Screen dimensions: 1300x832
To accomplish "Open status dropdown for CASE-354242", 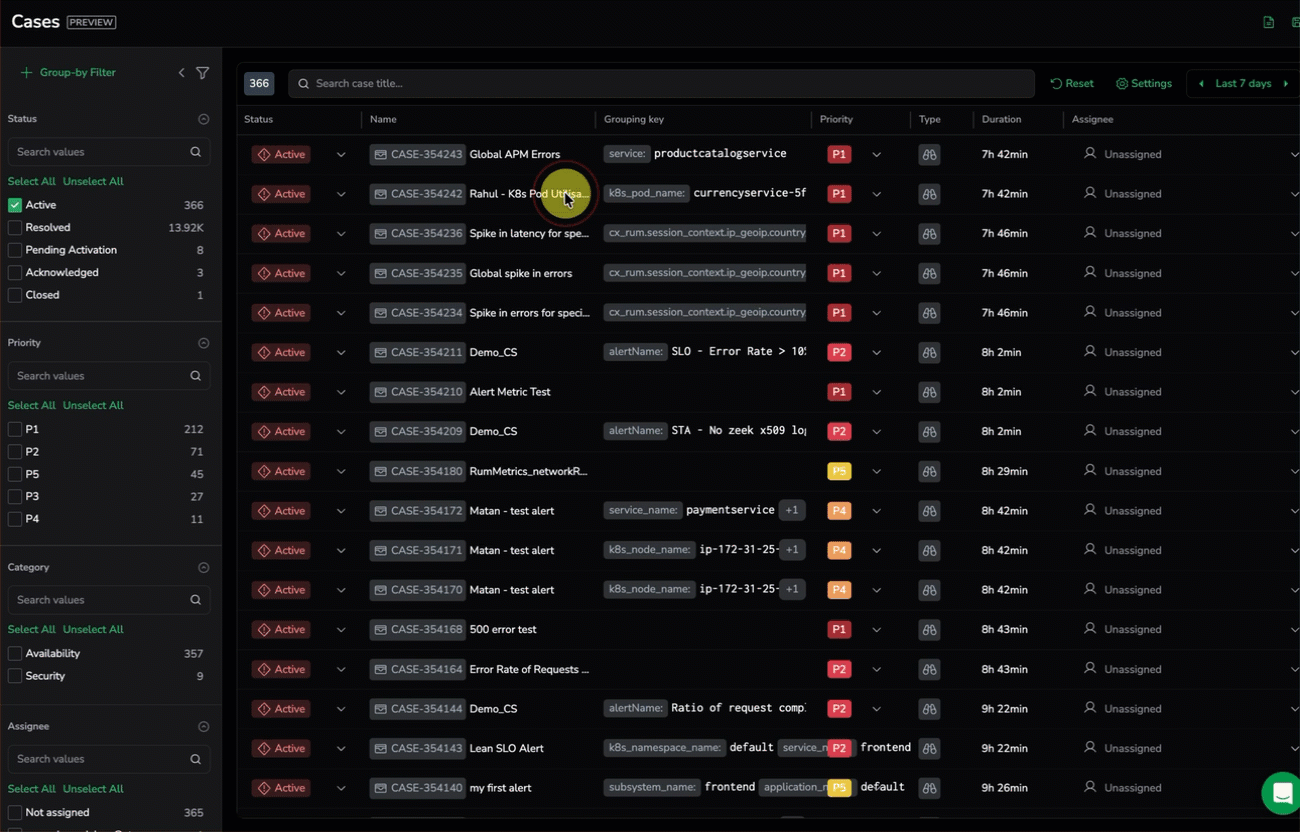I will (x=341, y=194).
